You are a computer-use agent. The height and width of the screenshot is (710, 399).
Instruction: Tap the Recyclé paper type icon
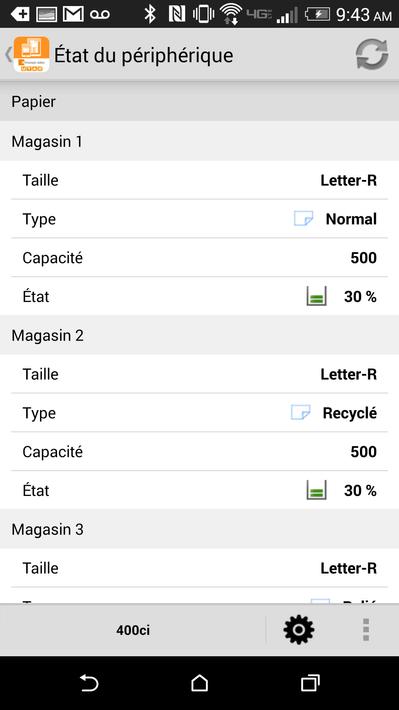300,413
